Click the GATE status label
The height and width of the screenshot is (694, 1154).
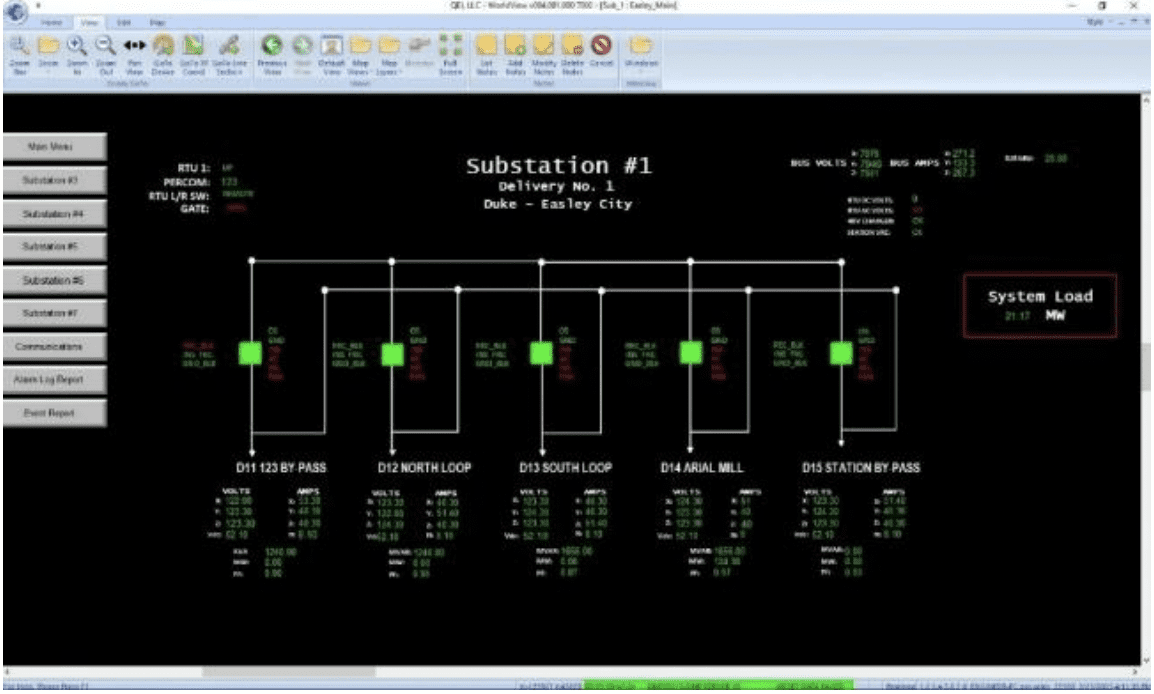pyautogui.click(x=195, y=209)
